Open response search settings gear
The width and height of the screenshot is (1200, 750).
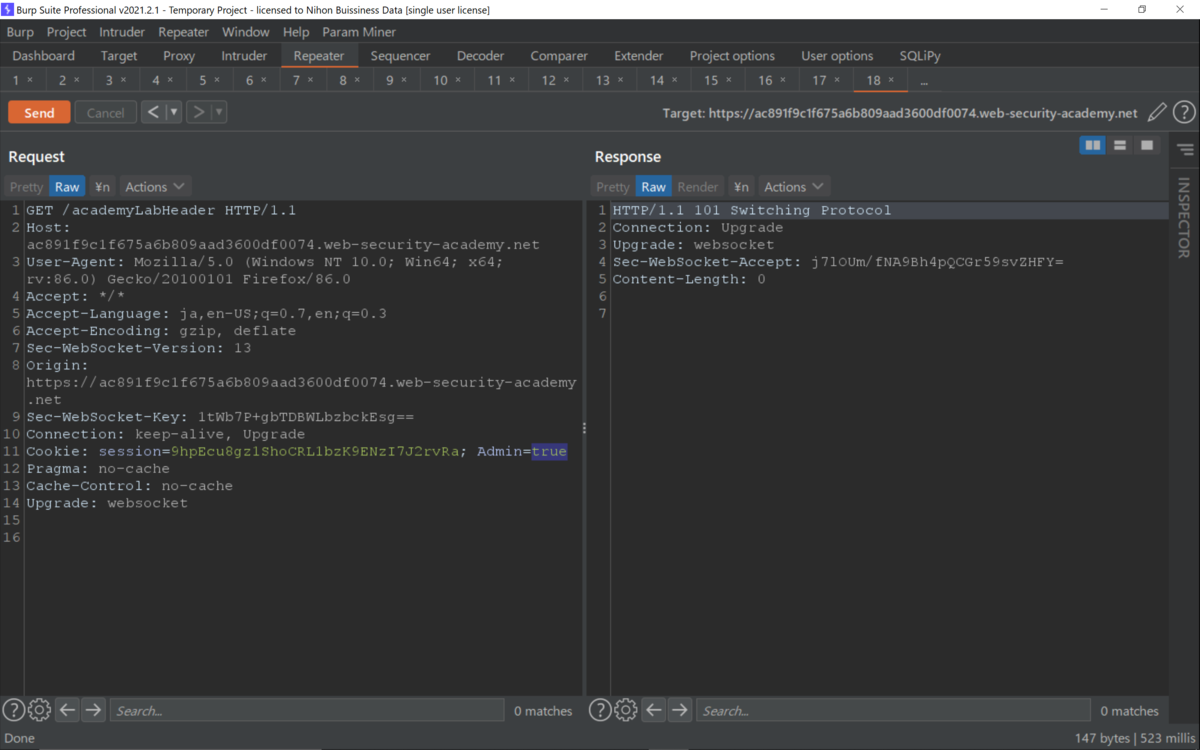(x=625, y=710)
